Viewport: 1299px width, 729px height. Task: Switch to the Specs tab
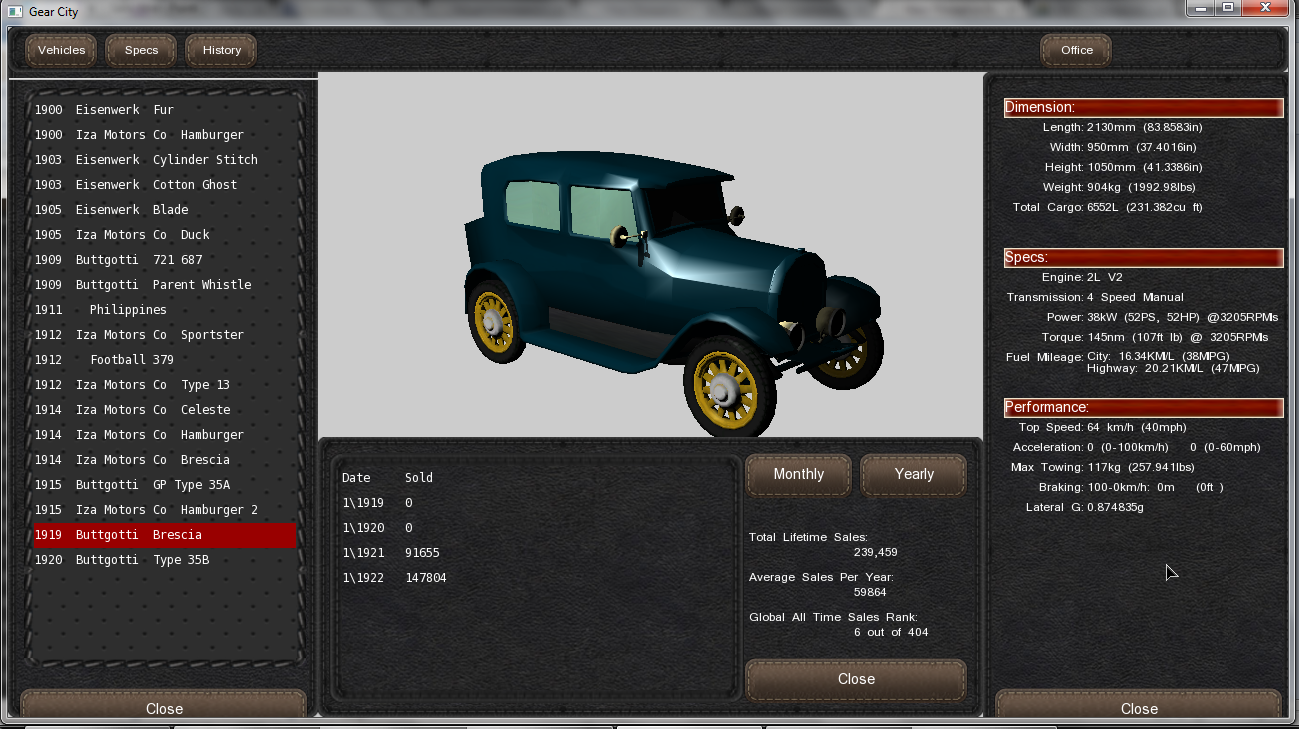pyautogui.click(x=141, y=50)
